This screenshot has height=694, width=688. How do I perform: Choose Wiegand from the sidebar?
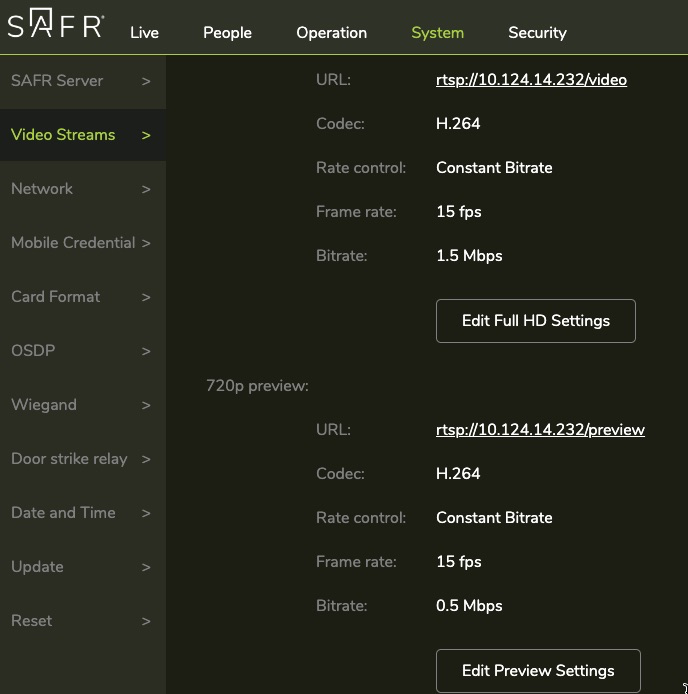coord(44,405)
